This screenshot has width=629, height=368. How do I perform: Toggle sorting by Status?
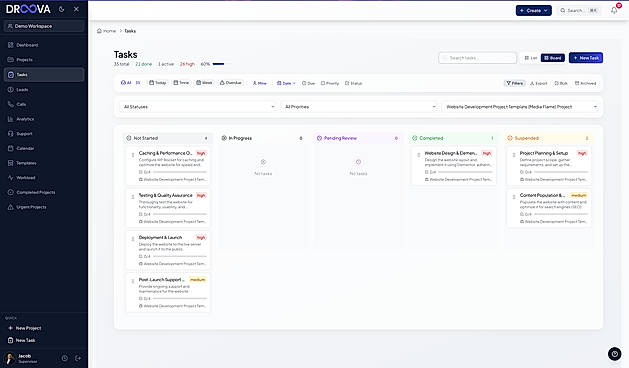click(x=353, y=83)
